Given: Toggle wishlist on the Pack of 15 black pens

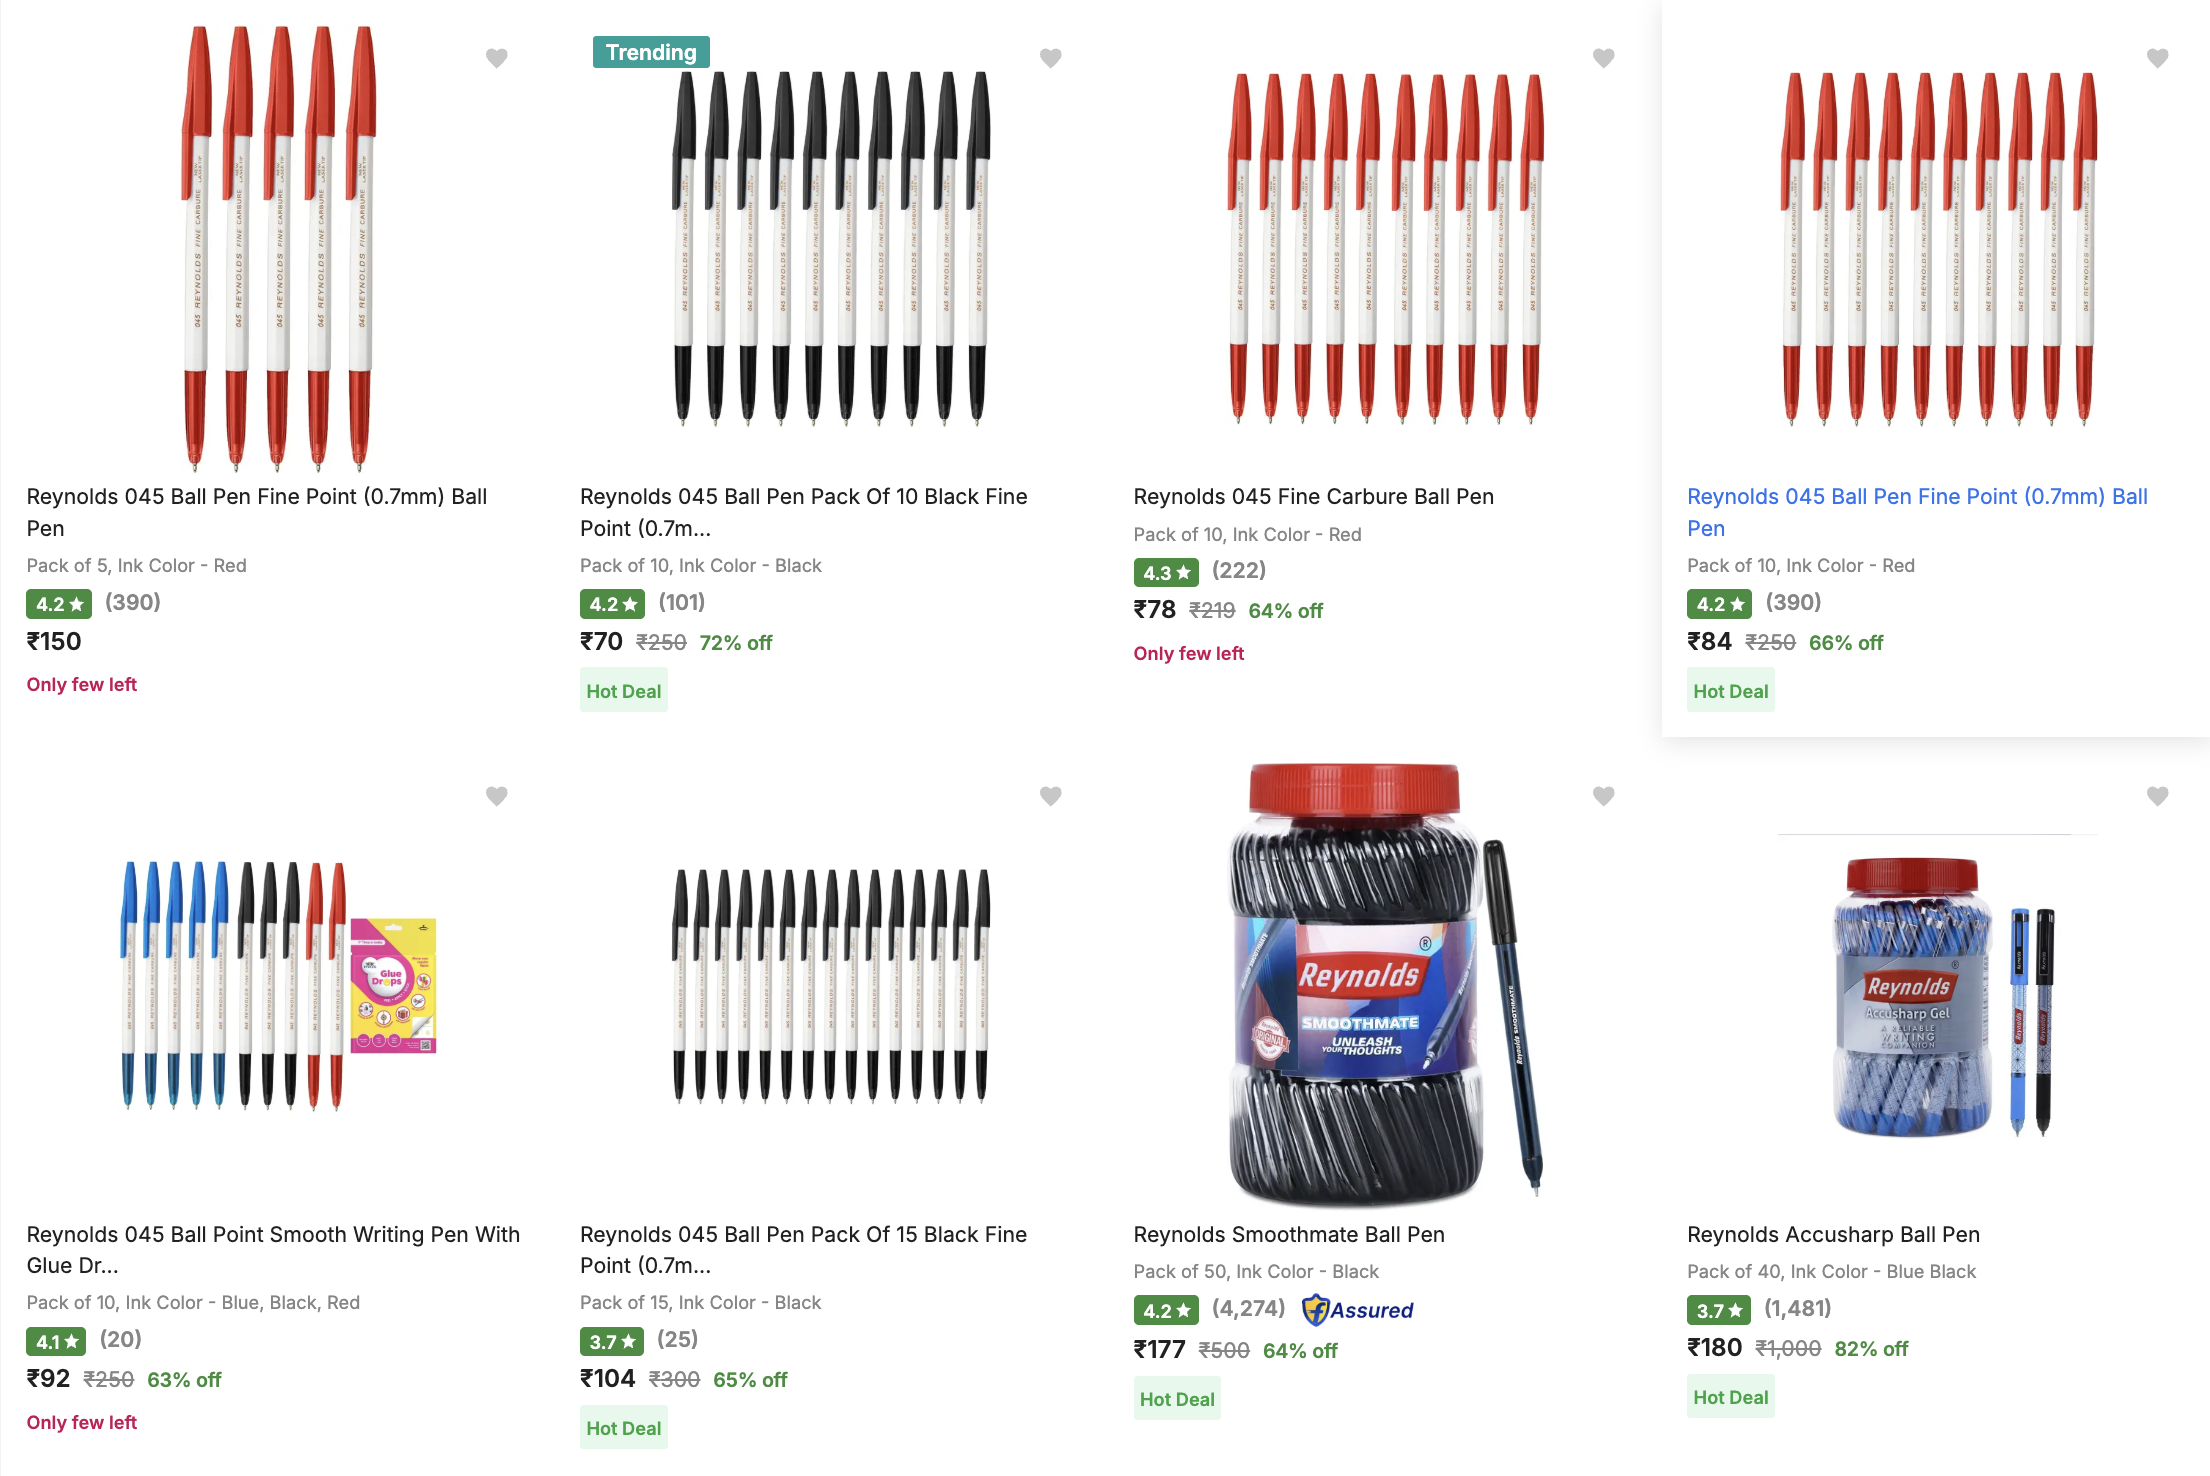Looking at the screenshot, I should pos(1050,796).
